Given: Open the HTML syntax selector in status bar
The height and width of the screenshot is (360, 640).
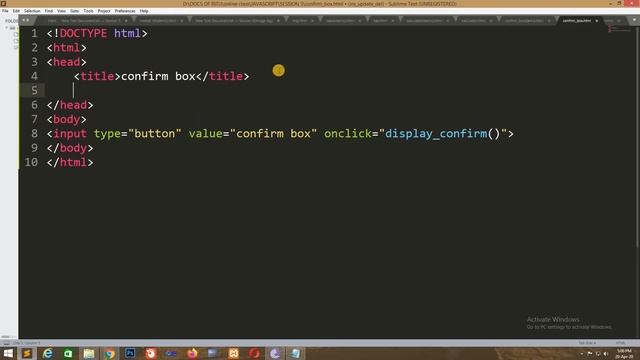Looking at the screenshot, I should click(x=620, y=343).
